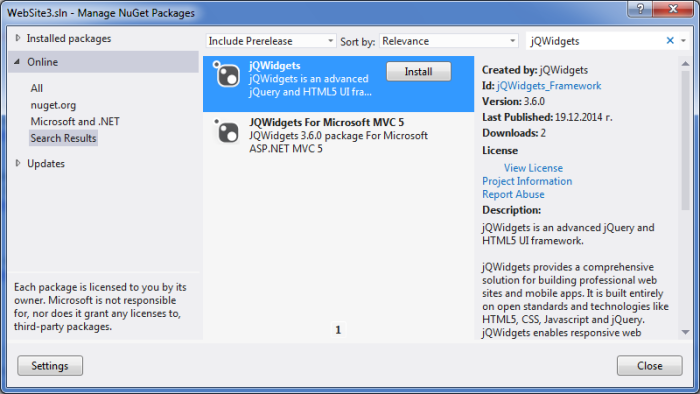Expand the Installed packages section
The image size is (700, 394).
pos(18,38)
